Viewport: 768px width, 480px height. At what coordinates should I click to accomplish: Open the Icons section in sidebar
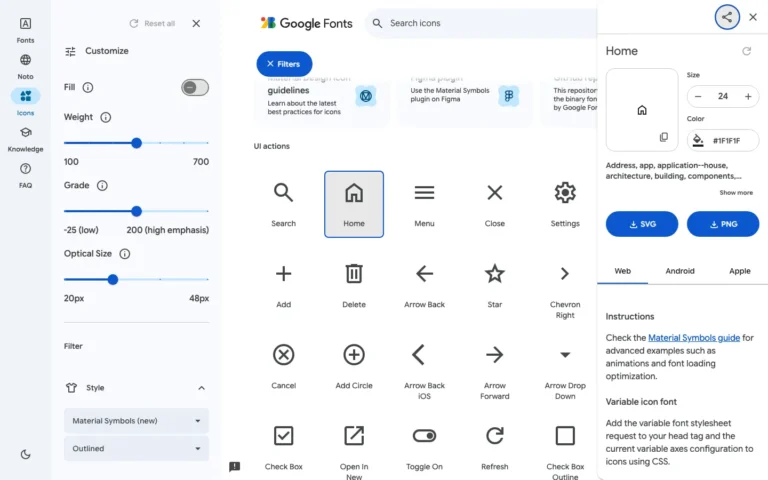tap(25, 102)
